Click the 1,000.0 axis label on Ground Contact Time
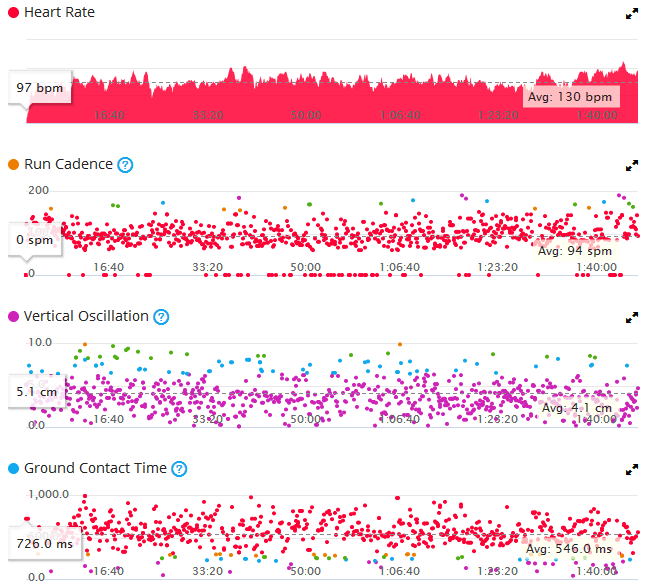649x587 pixels. (x=48, y=494)
